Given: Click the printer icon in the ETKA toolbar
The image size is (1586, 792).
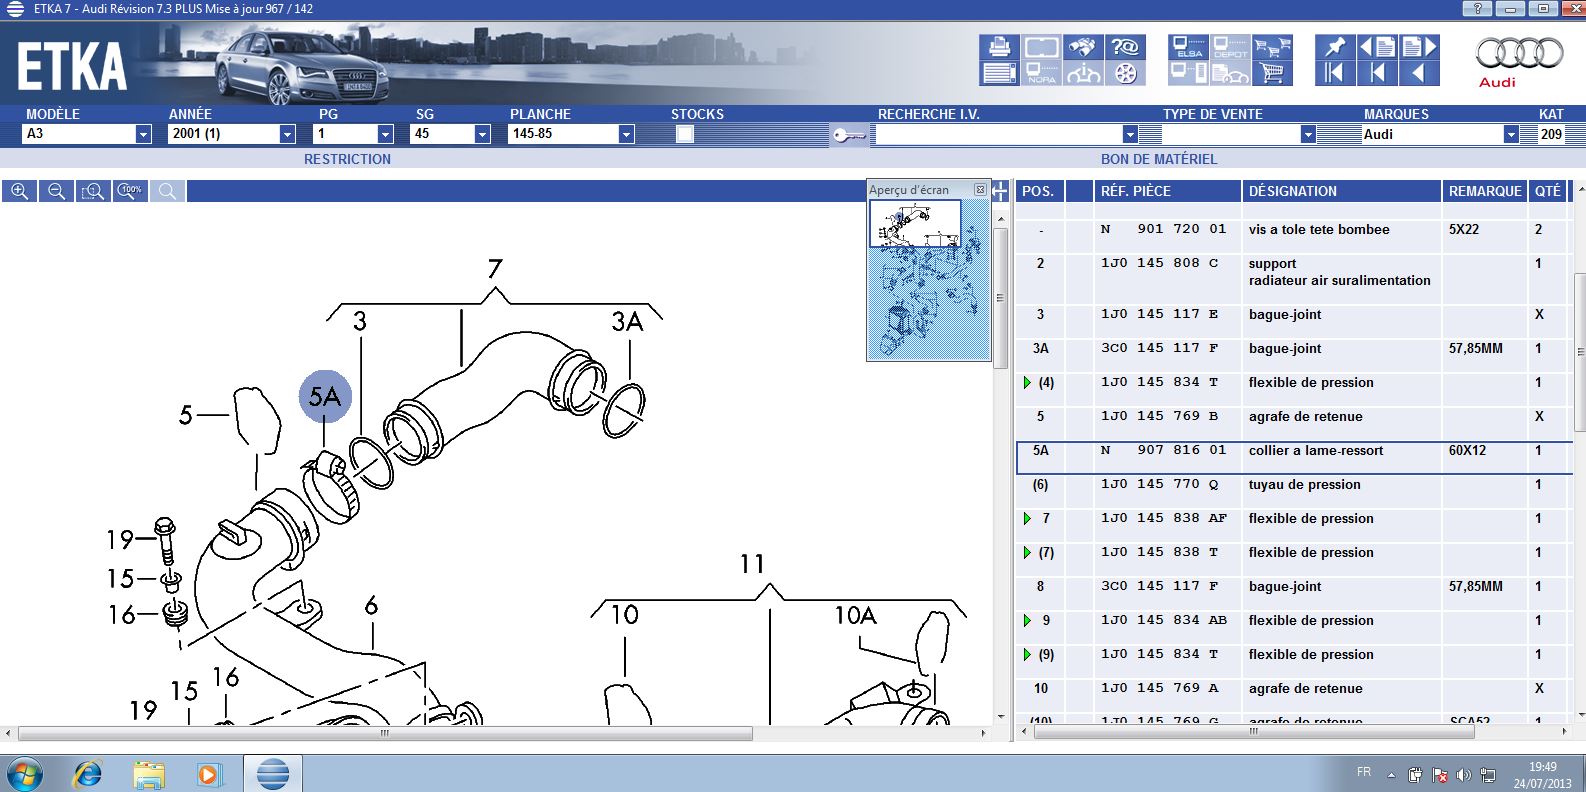Looking at the screenshot, I should tap(999, 47).
